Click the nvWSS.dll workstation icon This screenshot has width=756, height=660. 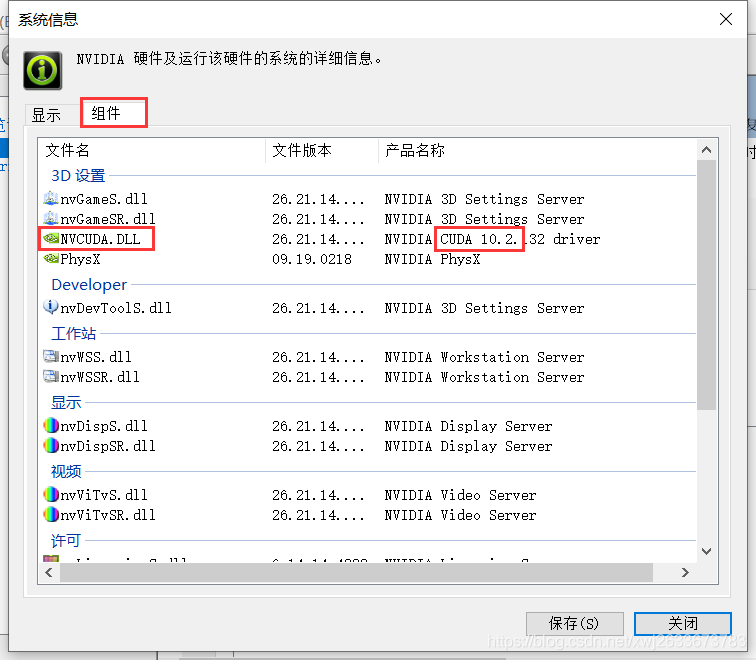(x=51, y=356)
